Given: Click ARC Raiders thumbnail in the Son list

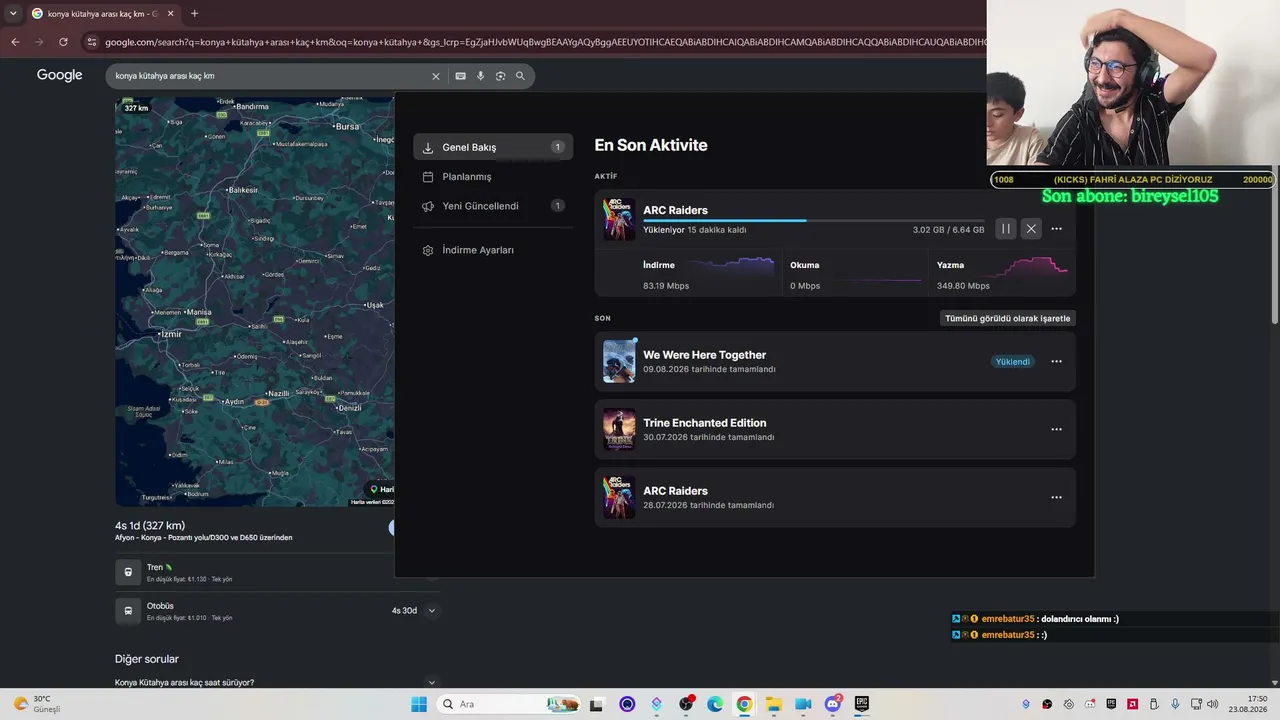Looking at the screenshot, I should pos(619,497).
